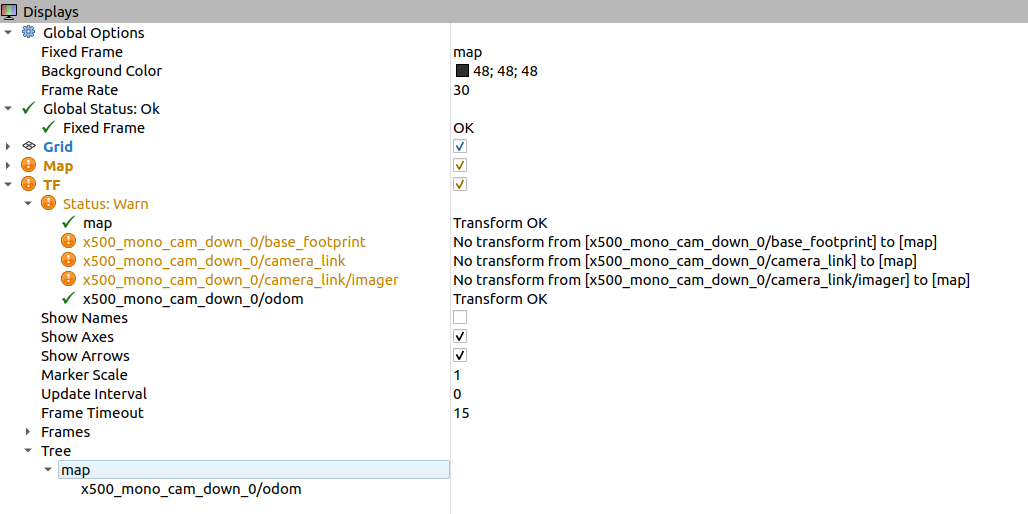Select x500_mono_cam_down_0/odom under Tree
The height and width of the screenshot is (514, 1028).
tap(191, 489)
